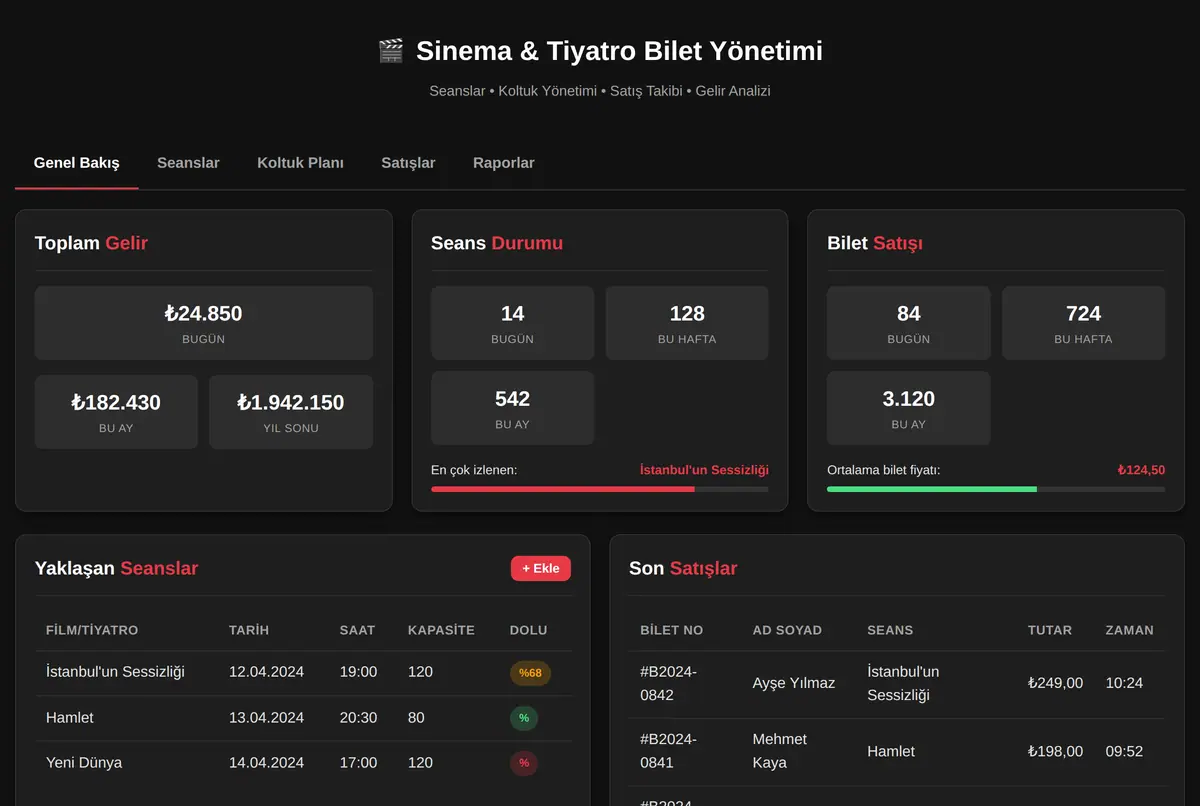Click the date 14.04.2024

coord(266,763)
